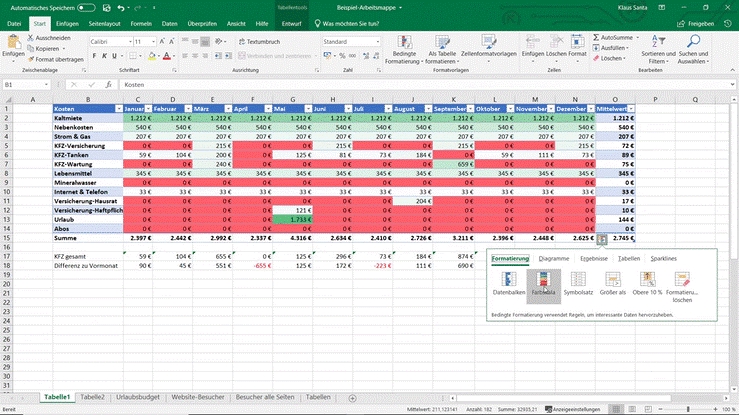Select the Urlaub row label cell
739x415 pixels.
coord(88,220)
